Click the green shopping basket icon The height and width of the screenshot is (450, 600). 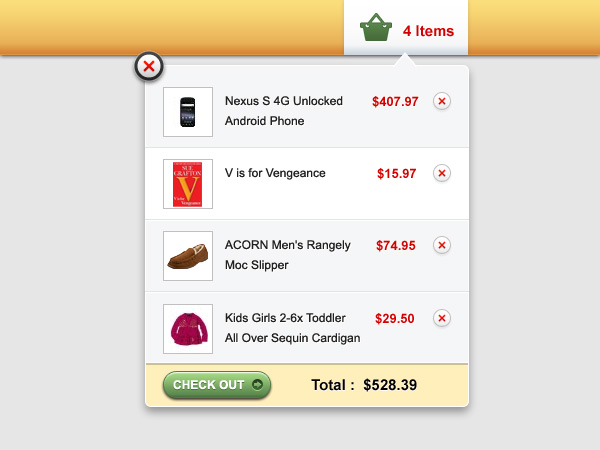pyautogui.click(x=376, y=28)
